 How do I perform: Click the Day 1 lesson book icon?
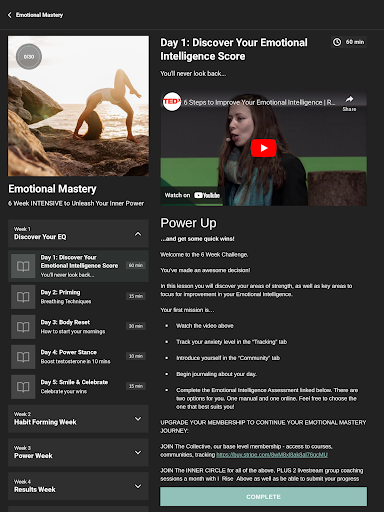coord(23,266)
